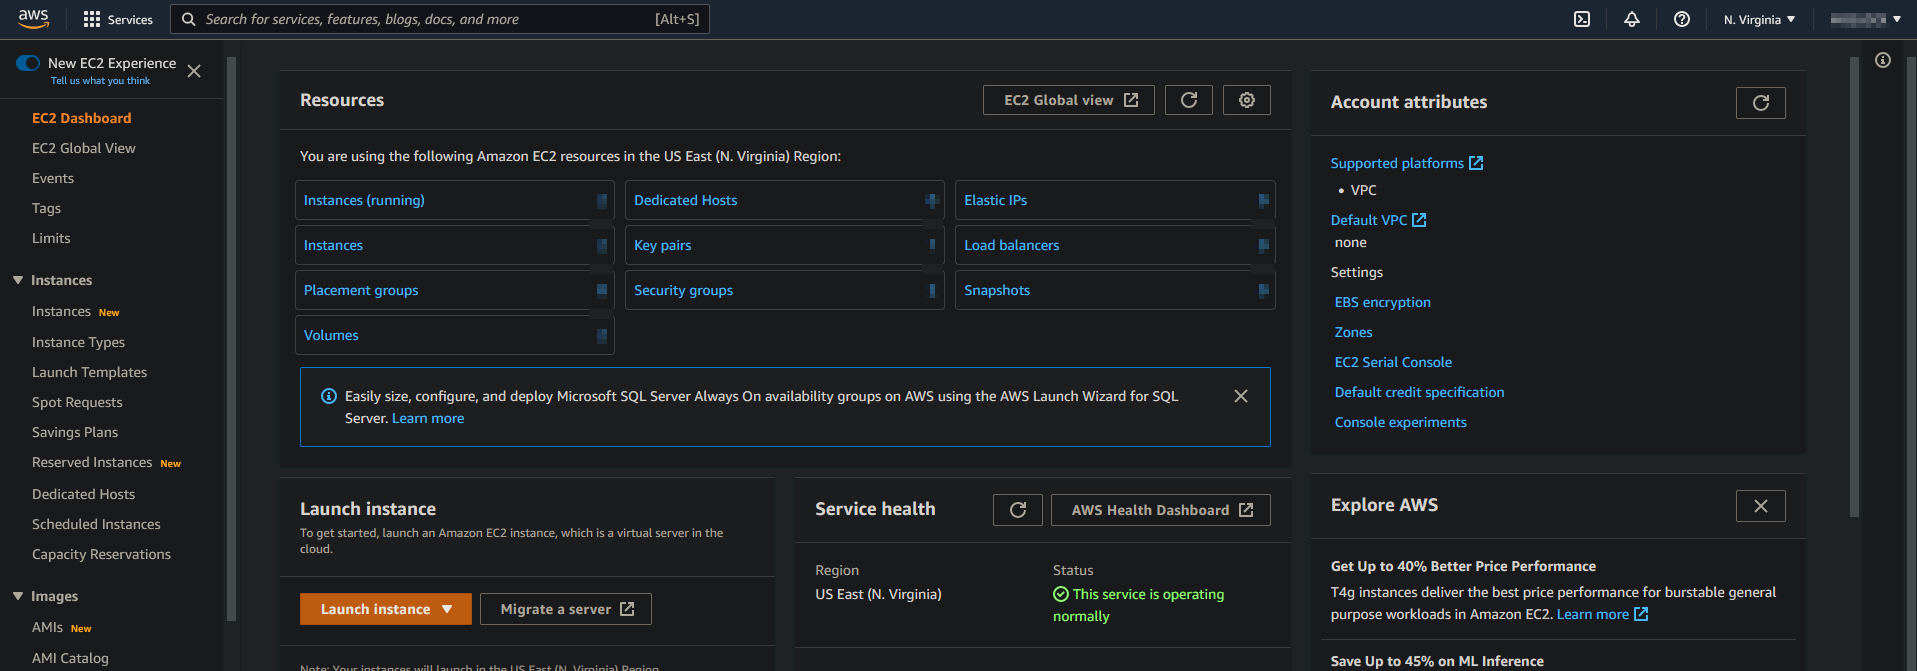The image size is (1917, 671).
Task: Click the sidebar vertical scrollbar
Action: click(x=231, y=340)
